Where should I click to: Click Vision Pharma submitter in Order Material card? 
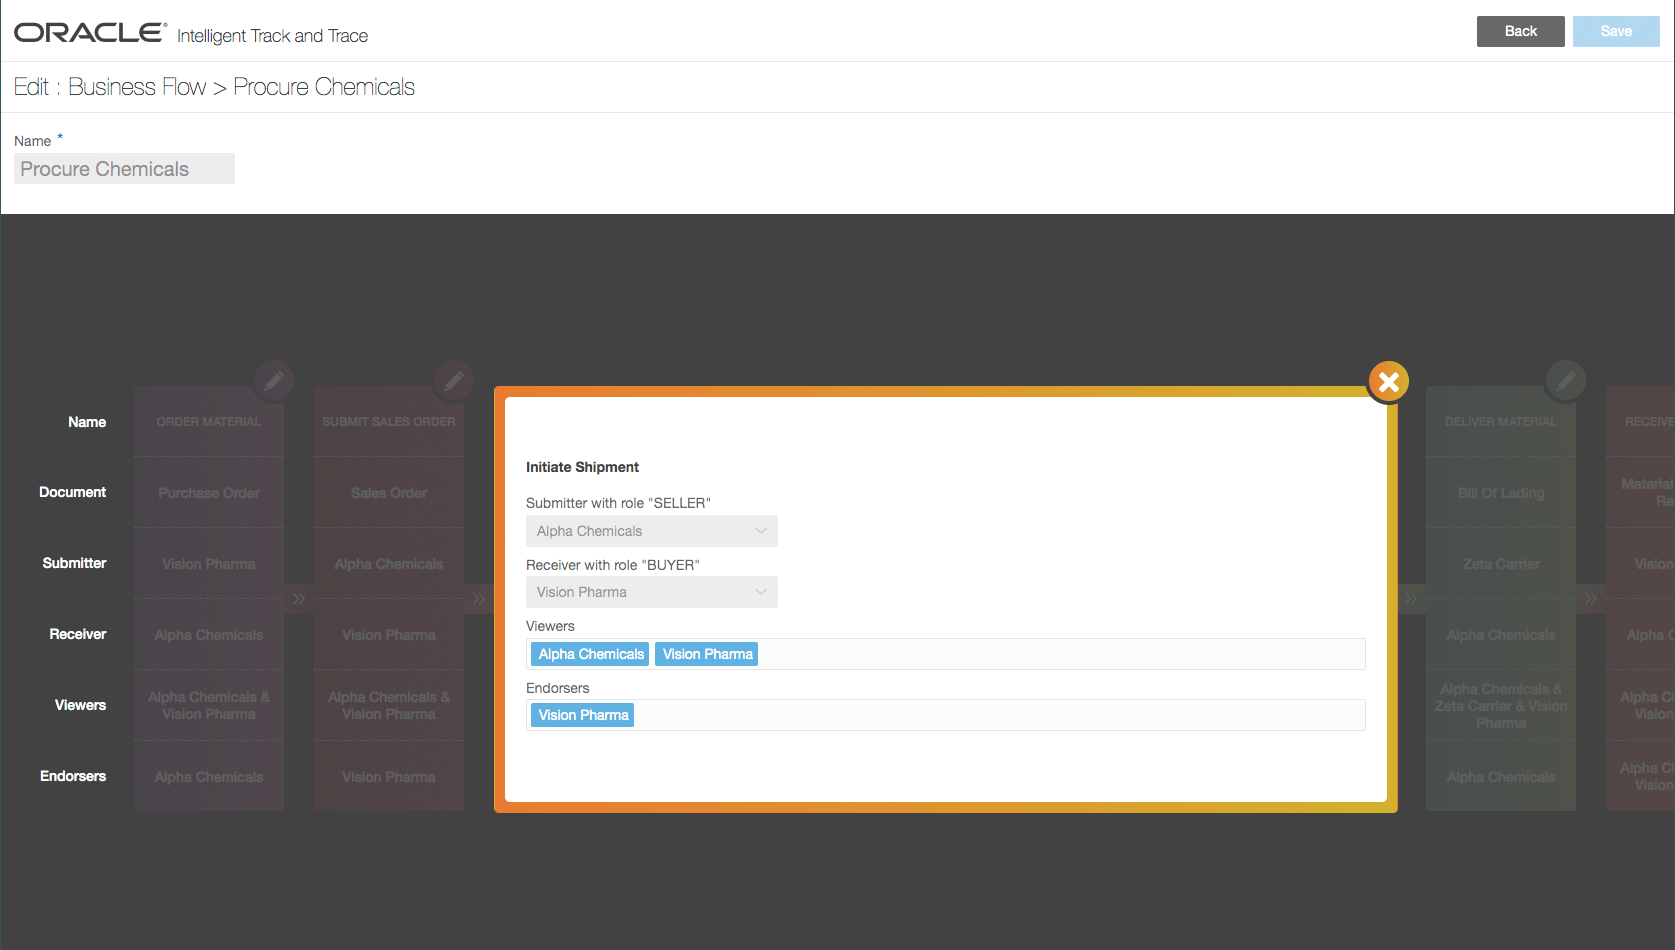tap(209, 564)
